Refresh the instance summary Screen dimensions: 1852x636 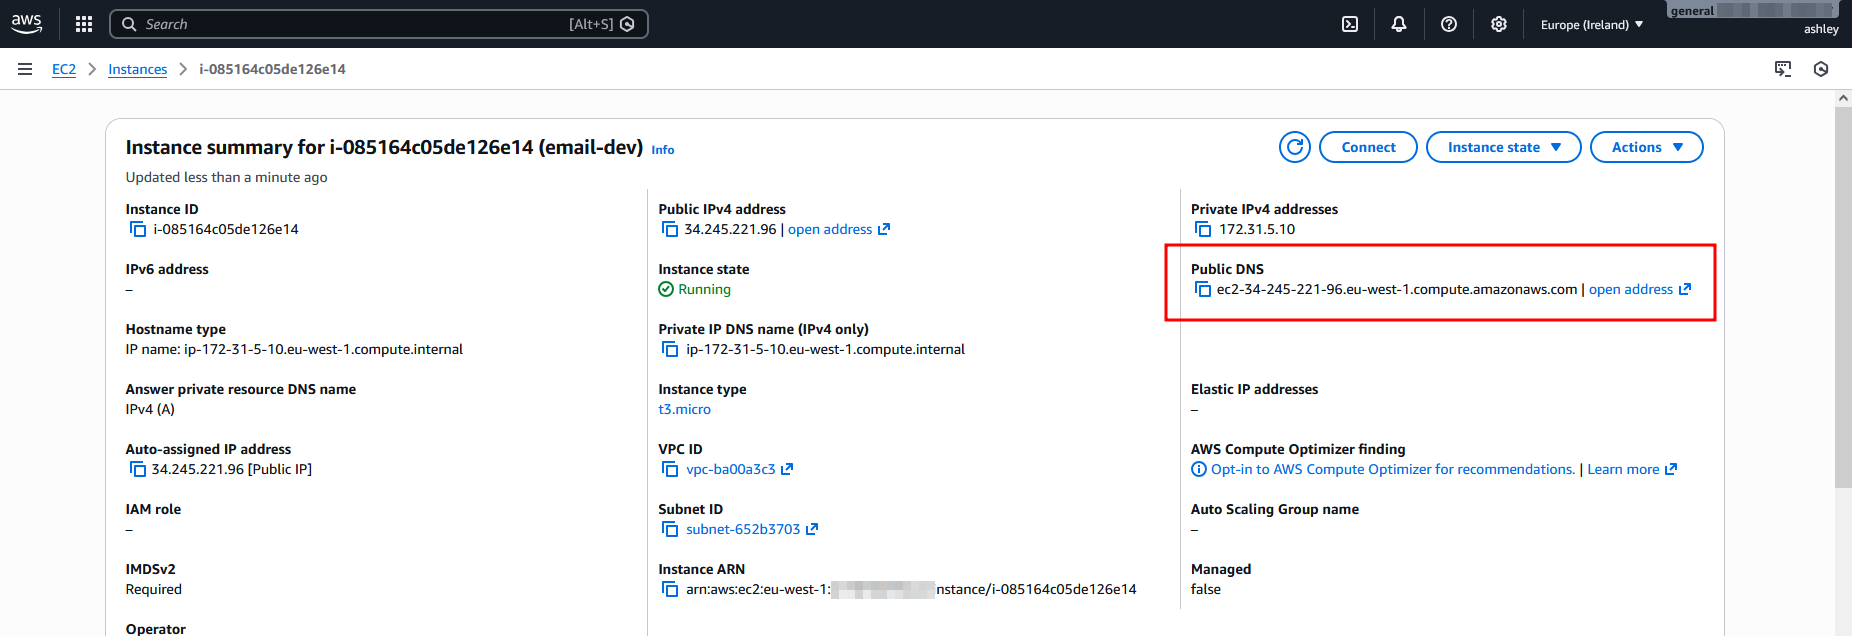point(1295,147)
